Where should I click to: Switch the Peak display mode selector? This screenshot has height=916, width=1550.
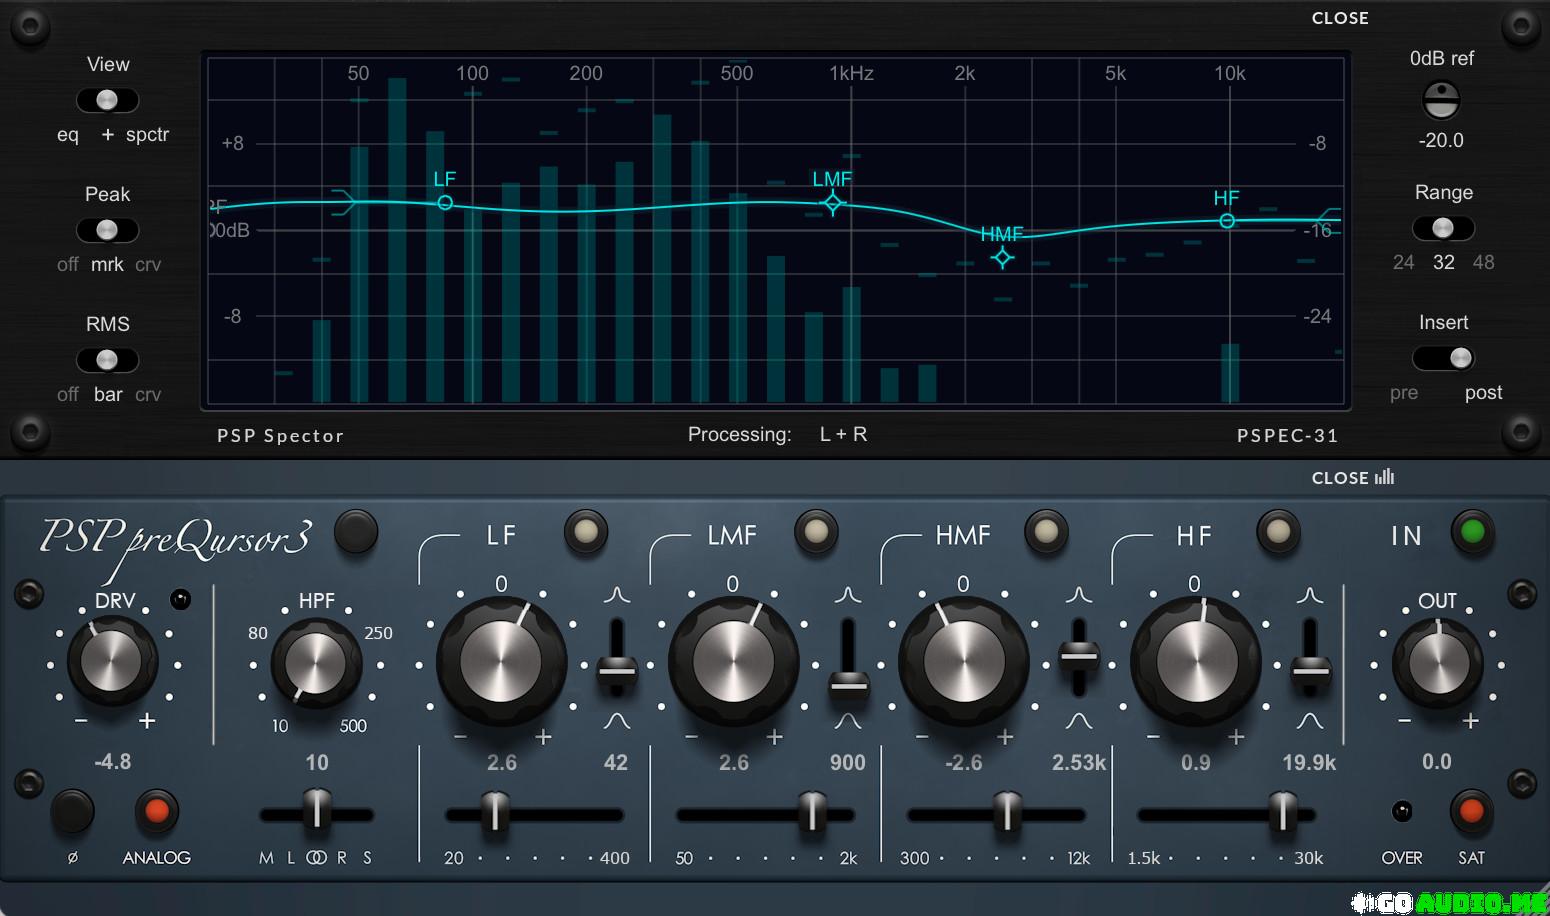(107, 230)
